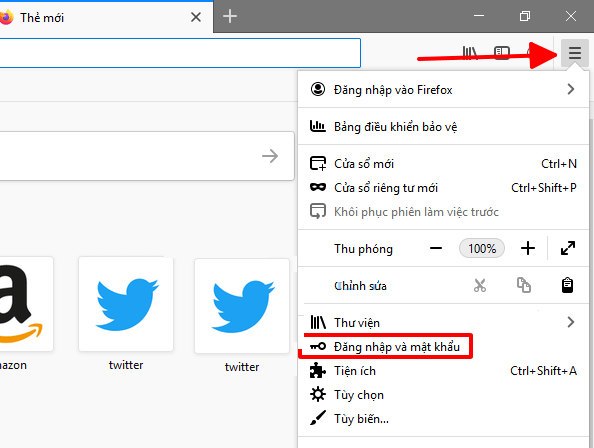Click the search go arrow

point(270,156)
